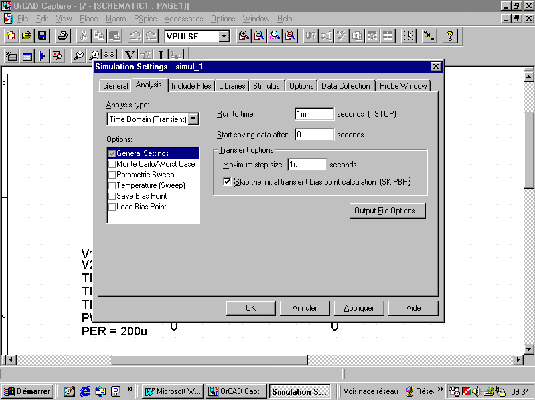This screenshot has height=400, width=535.
Task: Click the Back Annotate toolbar icon
Action: click(327, 36)
